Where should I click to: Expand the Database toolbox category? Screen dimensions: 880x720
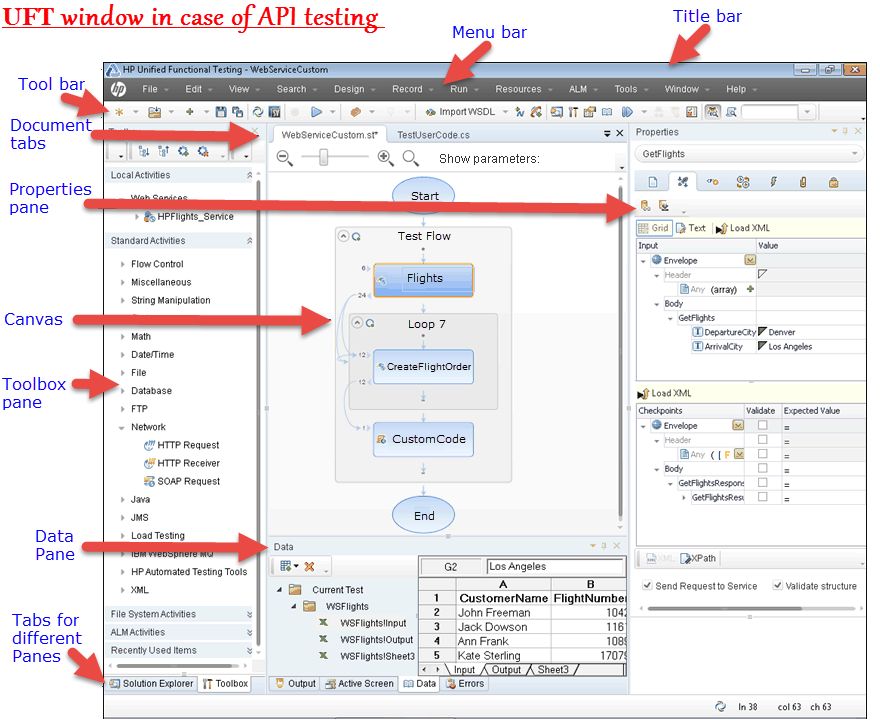[x=122, y=391]
